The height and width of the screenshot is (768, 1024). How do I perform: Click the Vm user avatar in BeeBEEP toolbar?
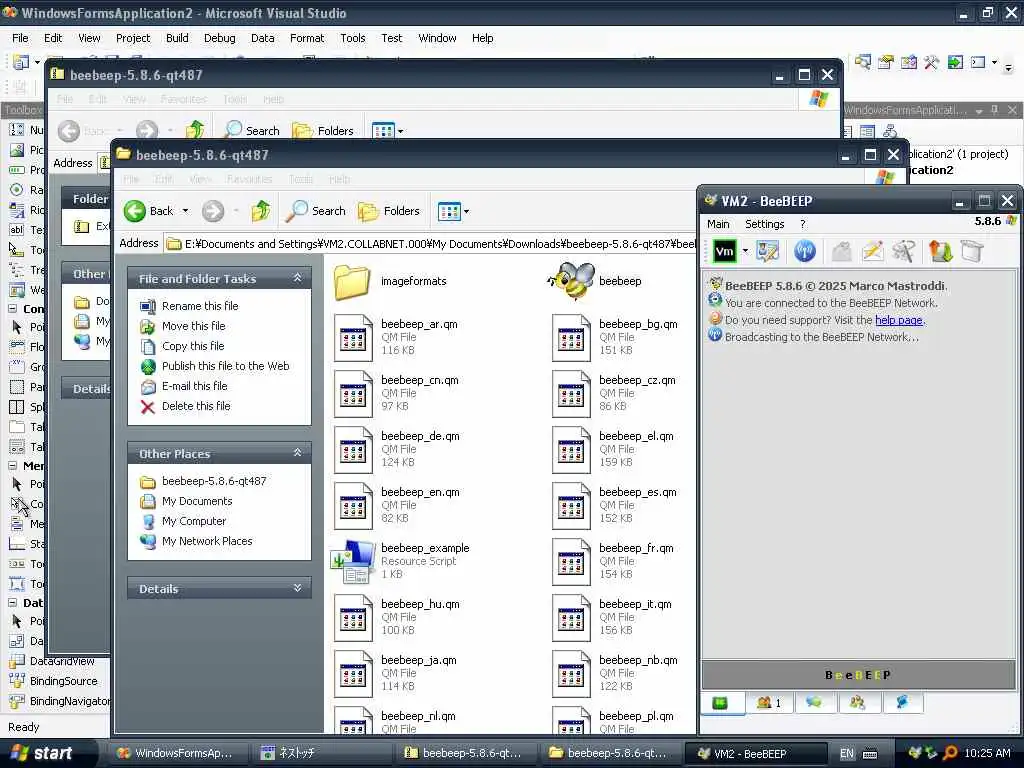tap(724, 251)
